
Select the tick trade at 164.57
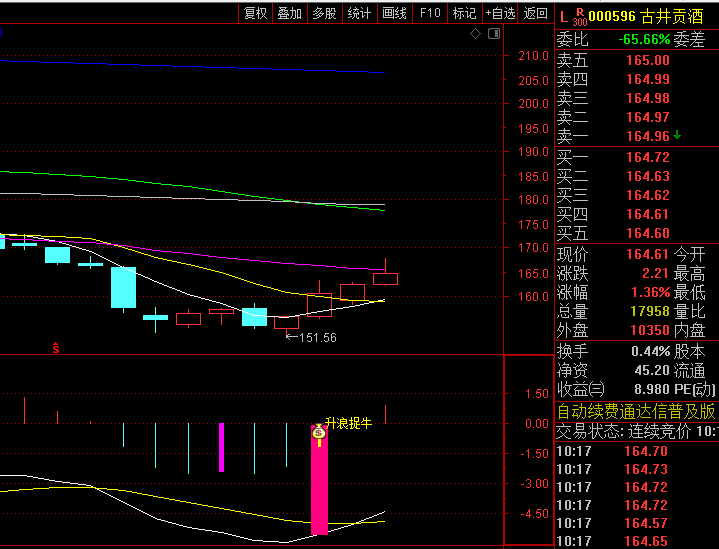[x=646, y=523]
